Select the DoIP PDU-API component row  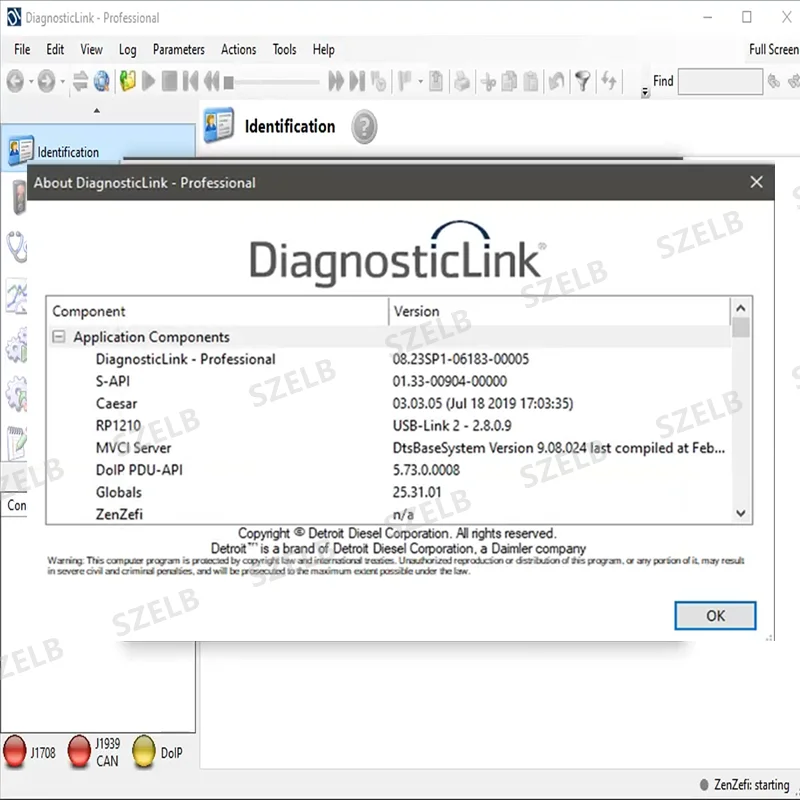tap(390, 470)
